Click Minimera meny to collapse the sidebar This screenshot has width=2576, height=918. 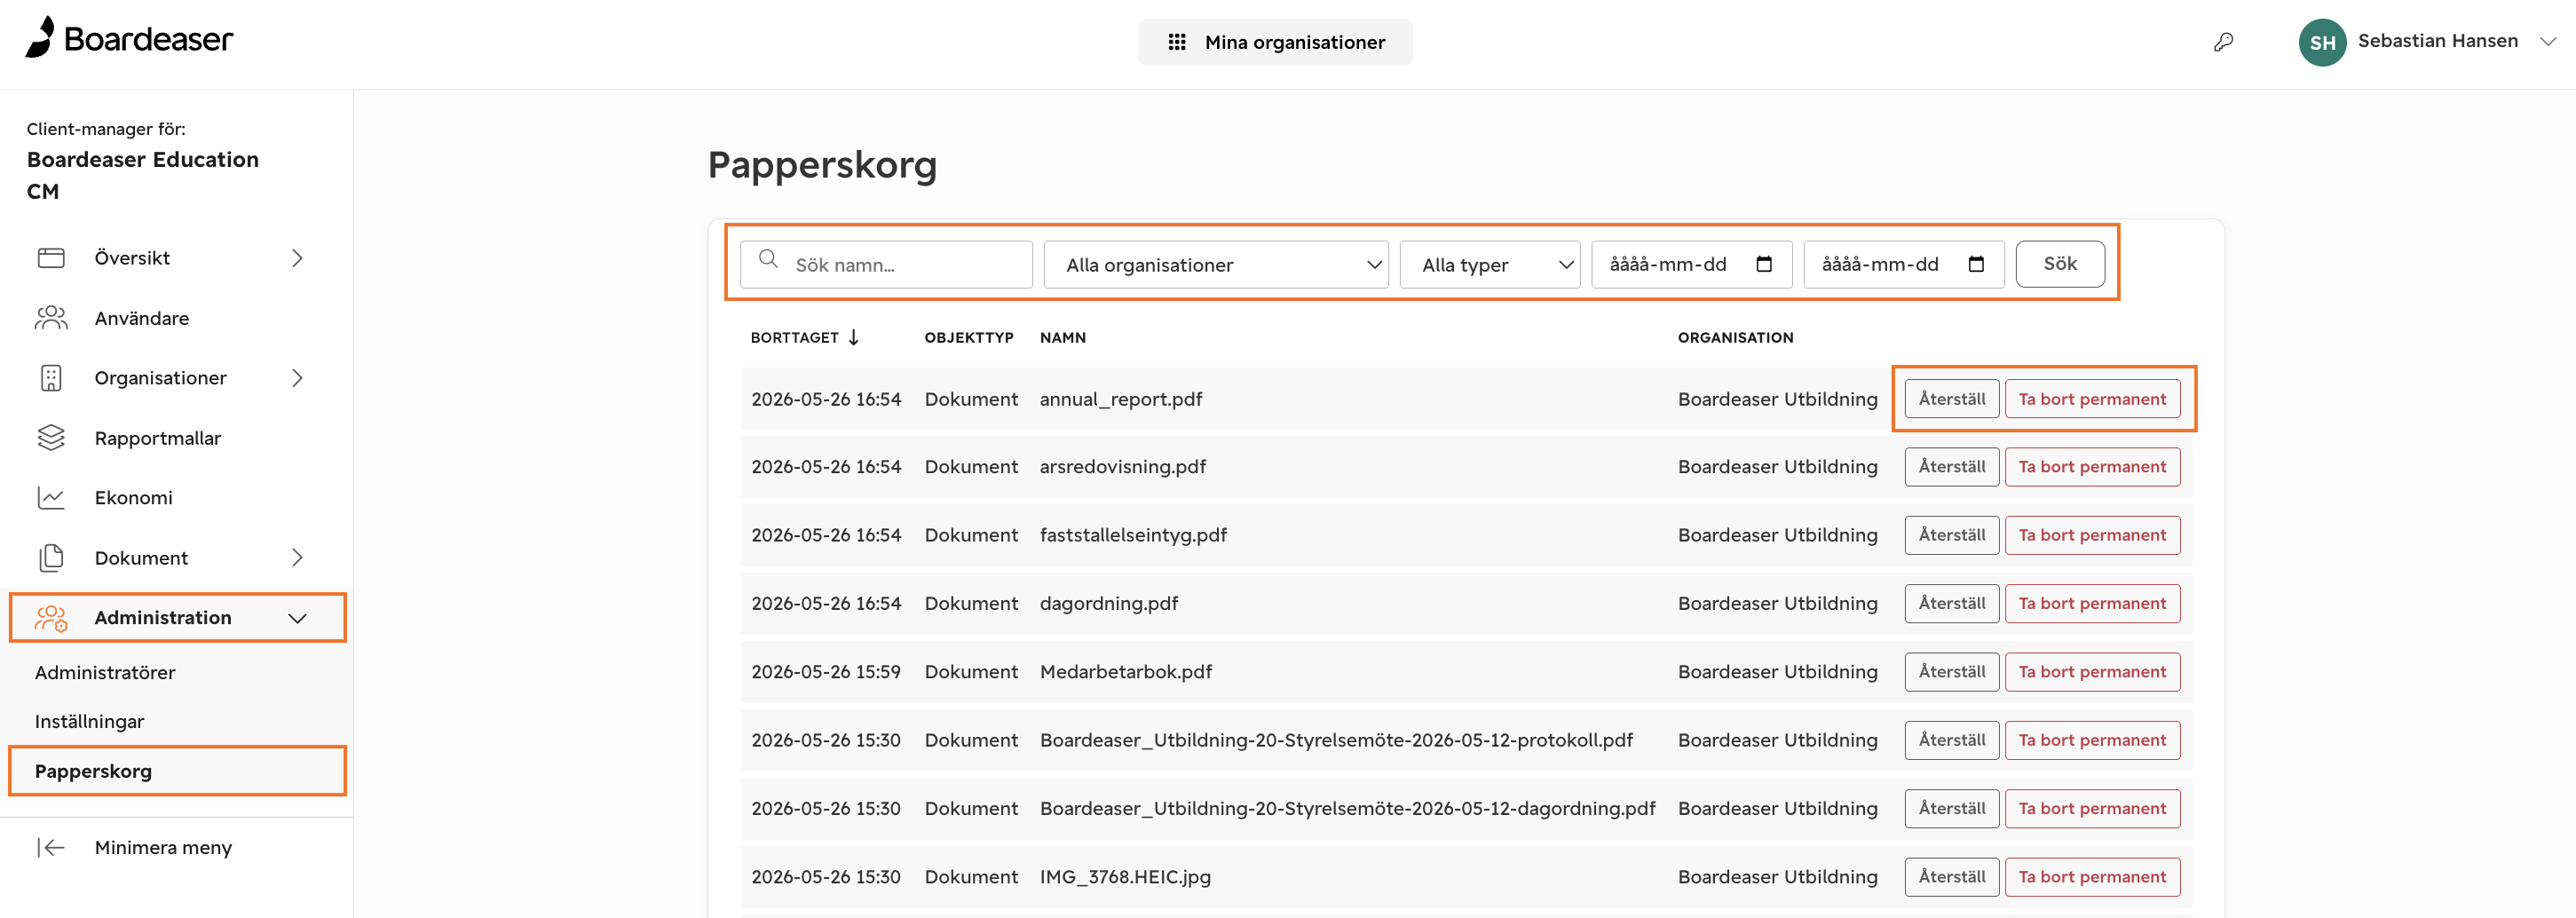[163, 848]
